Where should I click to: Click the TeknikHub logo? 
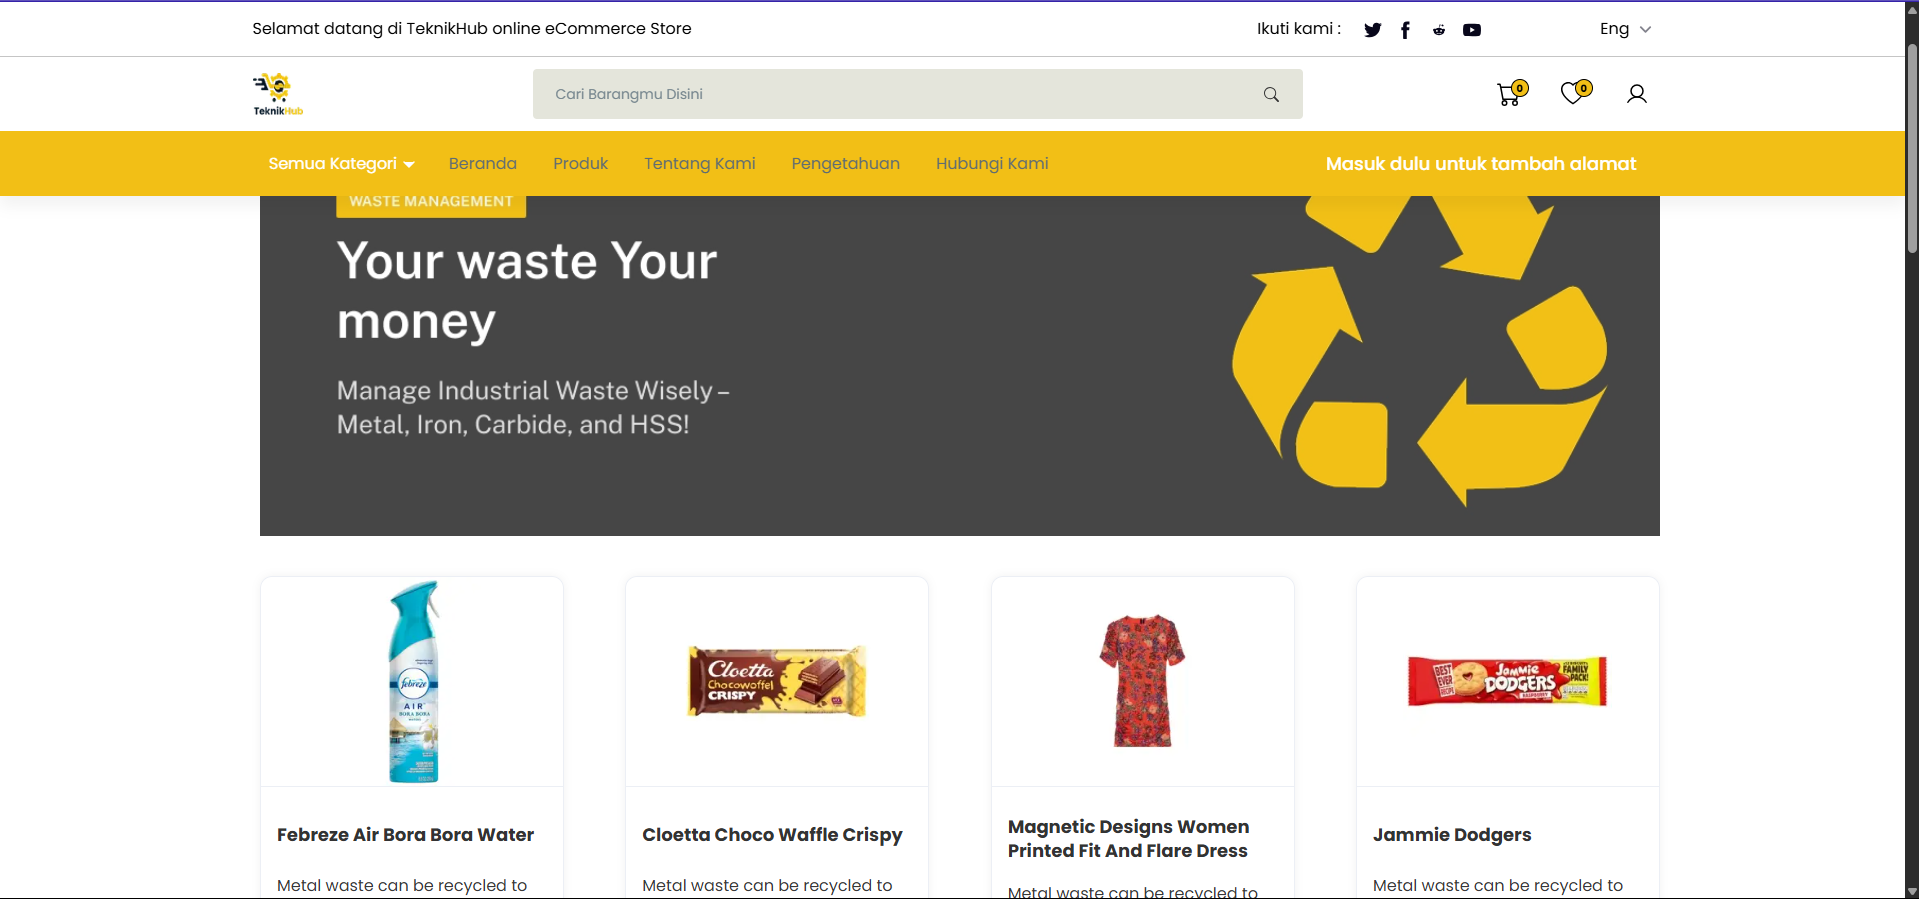[x=277, y=94]
